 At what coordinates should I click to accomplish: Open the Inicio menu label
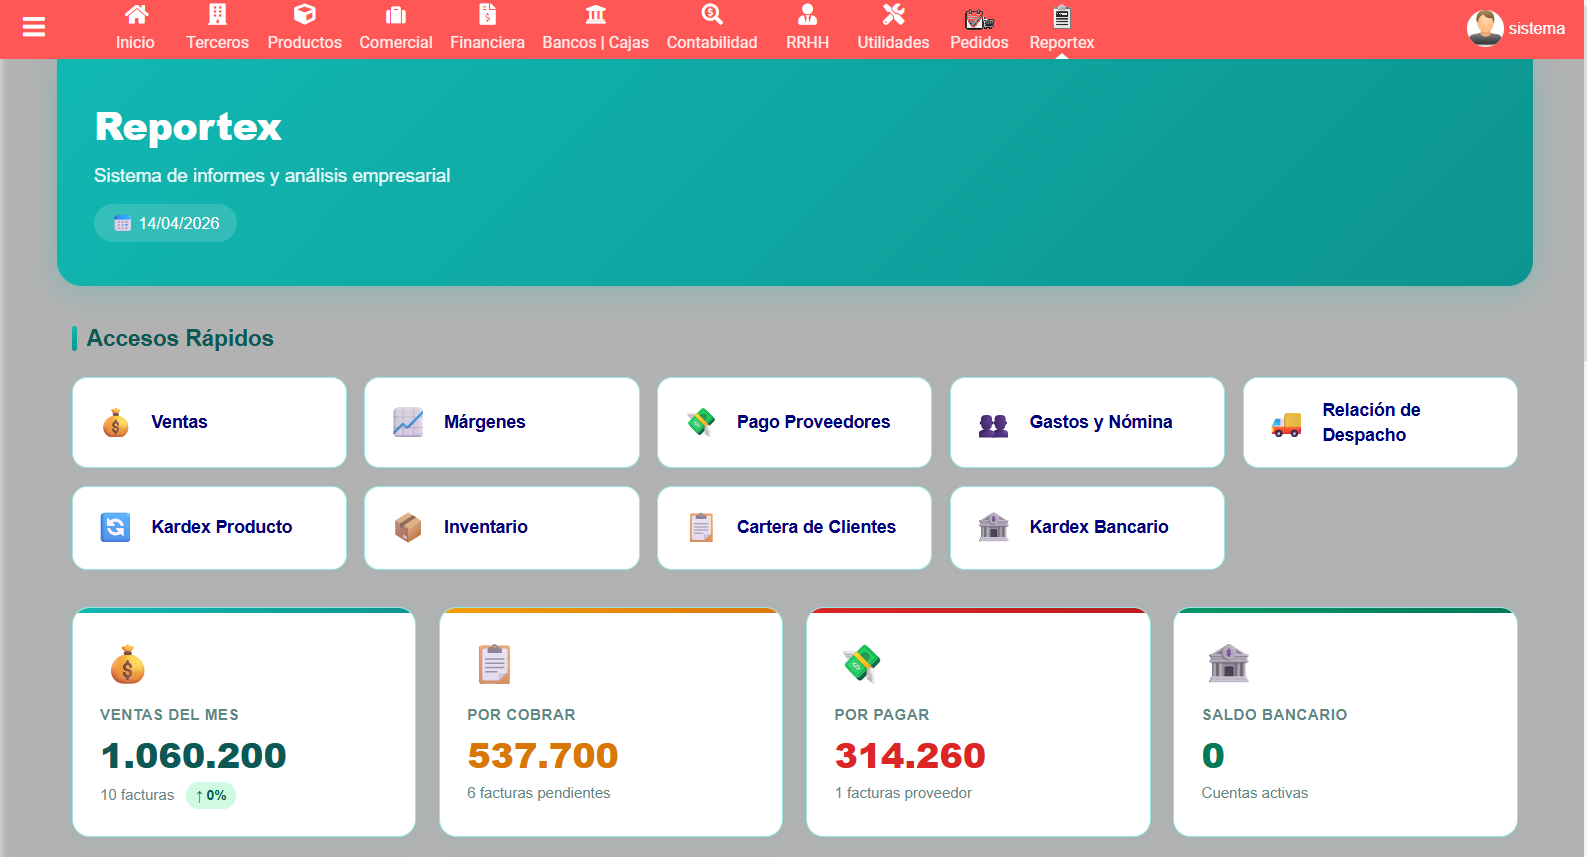(x=135, y=43)
